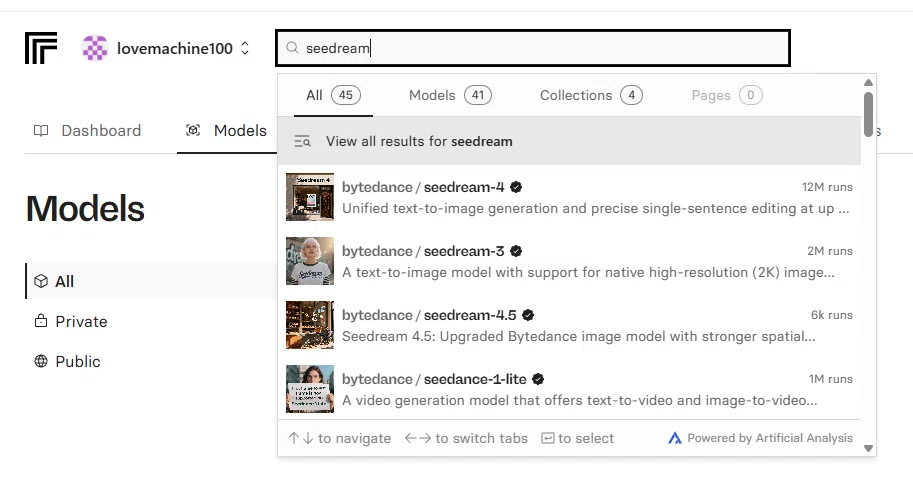
Task: Select the Private models filter
Action: point(70,321)
